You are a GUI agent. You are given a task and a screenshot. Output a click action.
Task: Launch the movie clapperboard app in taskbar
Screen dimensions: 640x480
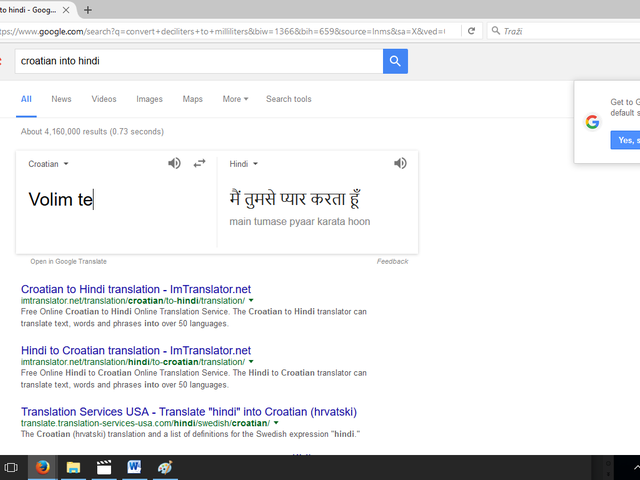pyautogui.click(x=104, y=467)
